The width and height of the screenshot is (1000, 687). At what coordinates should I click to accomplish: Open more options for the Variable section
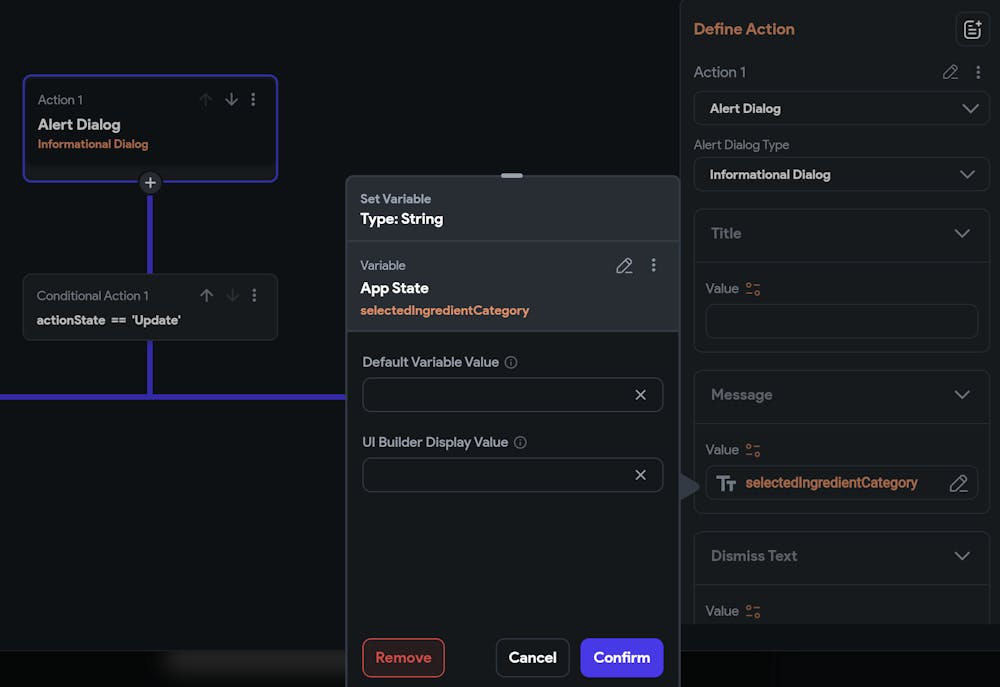click(653, 265)
